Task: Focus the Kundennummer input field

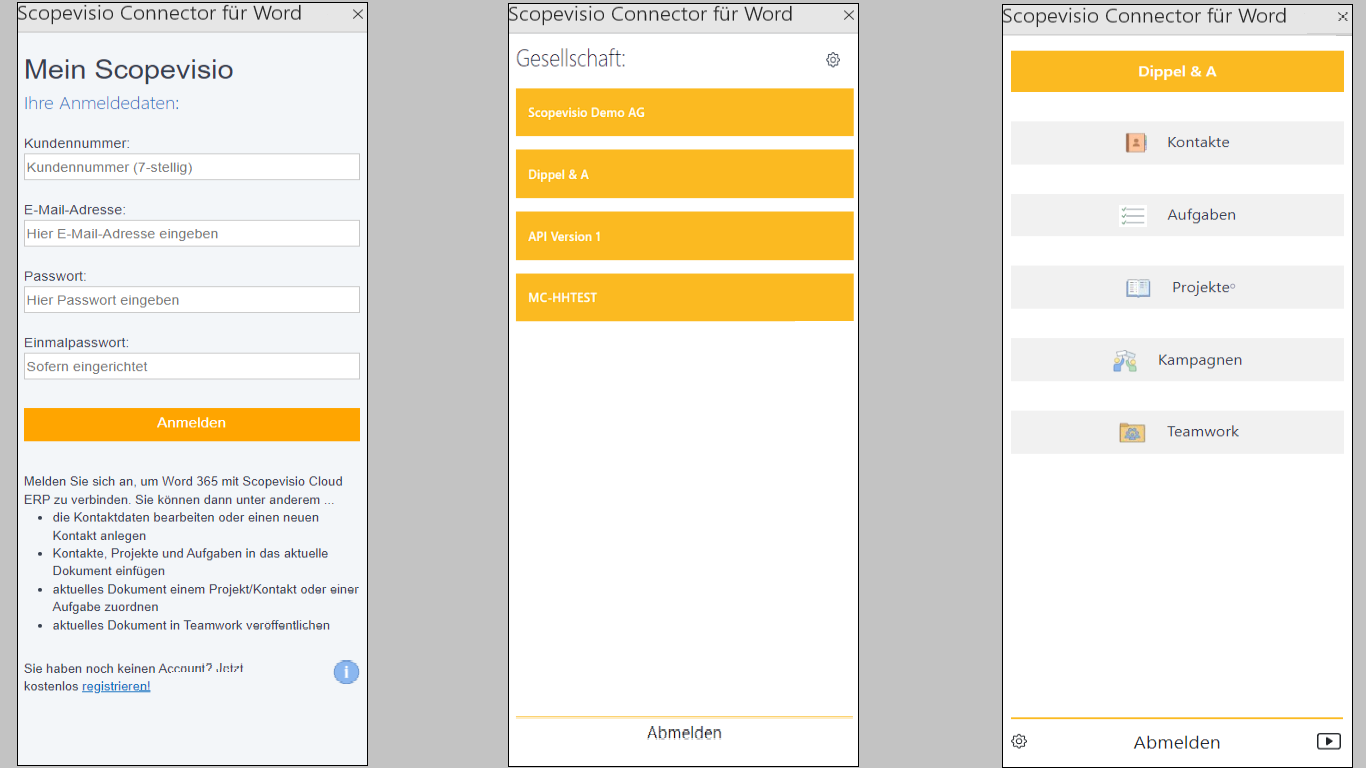Action: 192,167
